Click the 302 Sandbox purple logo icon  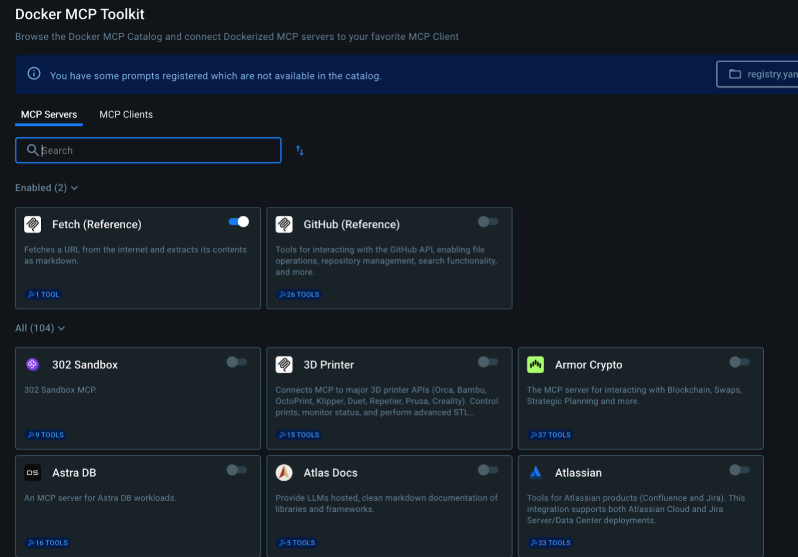tap(33, 365)
